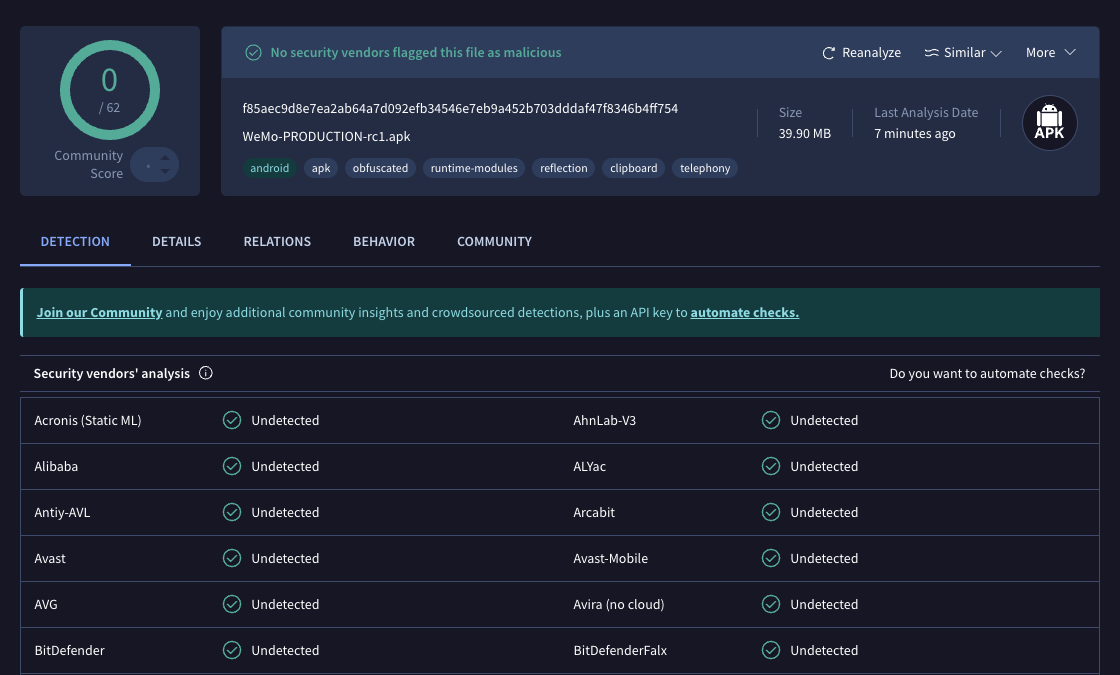The width and height of the screenshot is (1120, 675).
Task: Vote down on Community Score
Action: (x=165, y=172)
